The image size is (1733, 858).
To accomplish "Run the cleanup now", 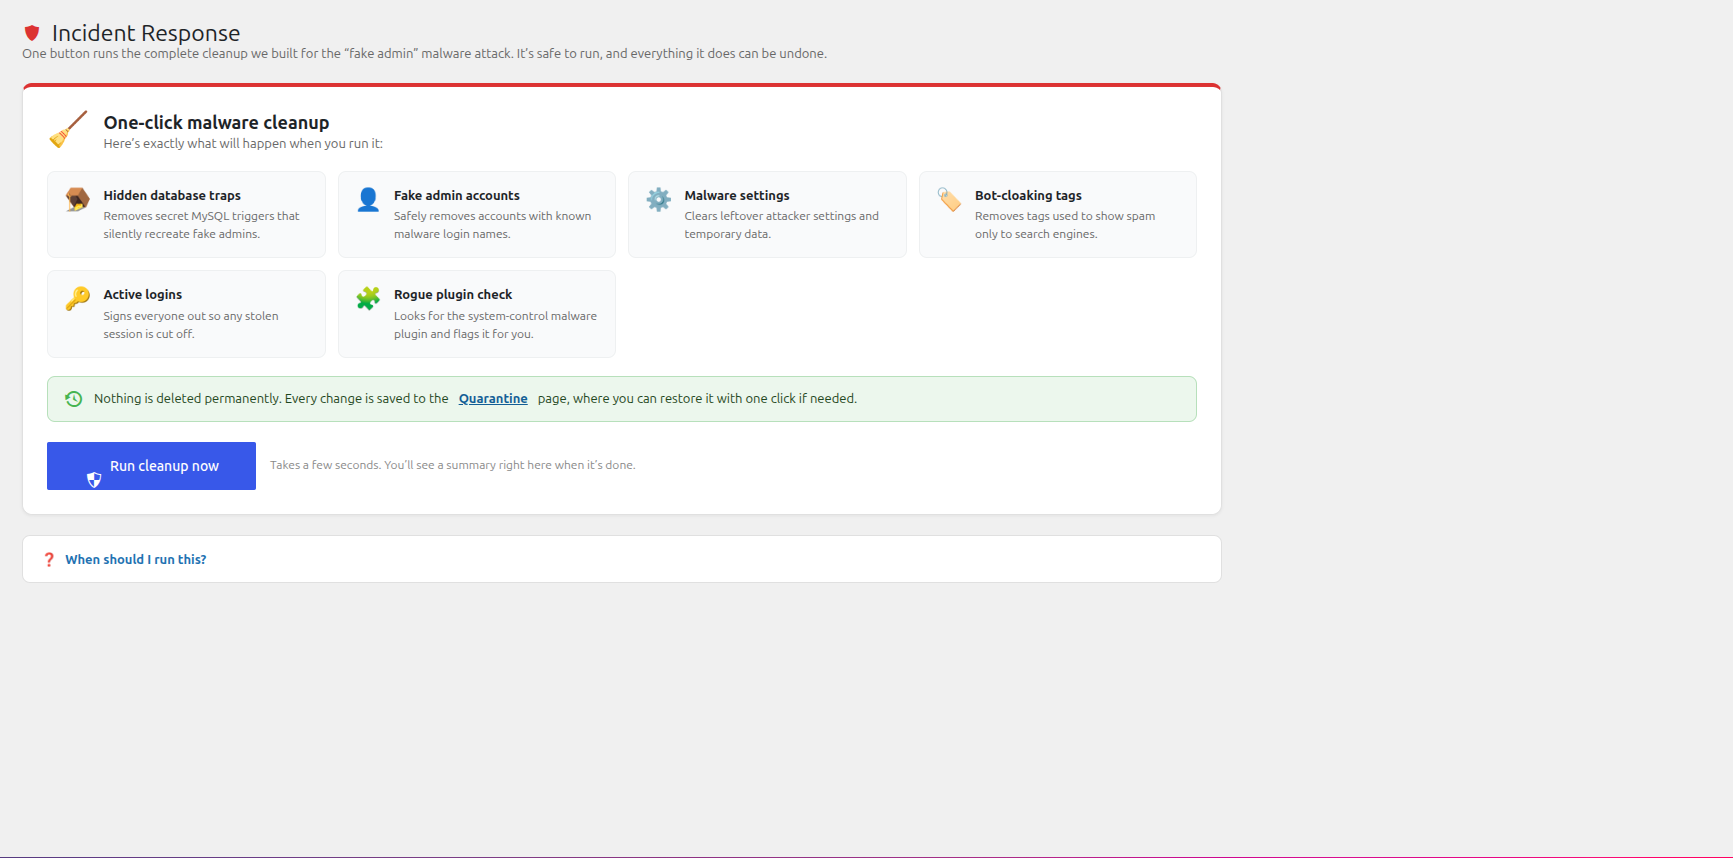I will (151, 466).
